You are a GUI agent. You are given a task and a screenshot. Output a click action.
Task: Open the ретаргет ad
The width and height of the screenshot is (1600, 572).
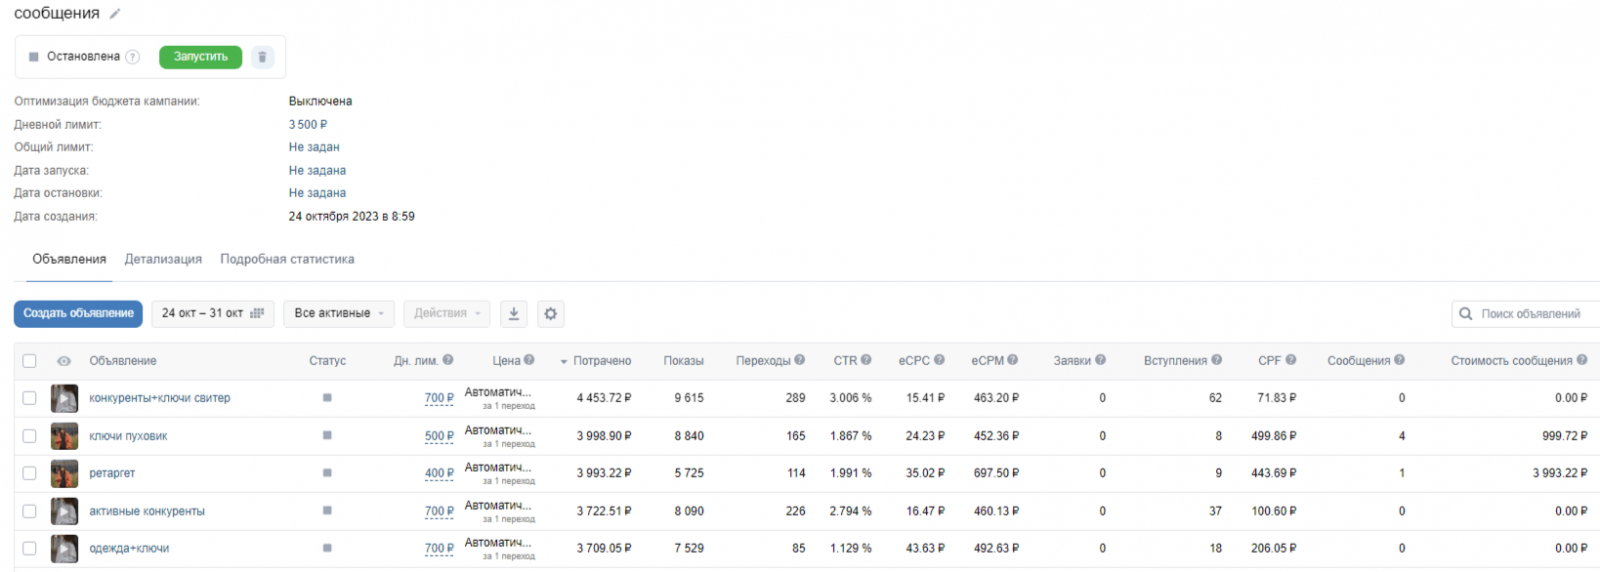click(x=112, y=473)
